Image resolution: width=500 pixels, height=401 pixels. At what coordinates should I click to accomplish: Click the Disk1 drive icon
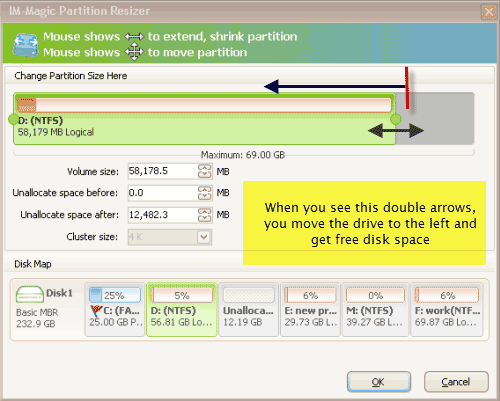30,294
